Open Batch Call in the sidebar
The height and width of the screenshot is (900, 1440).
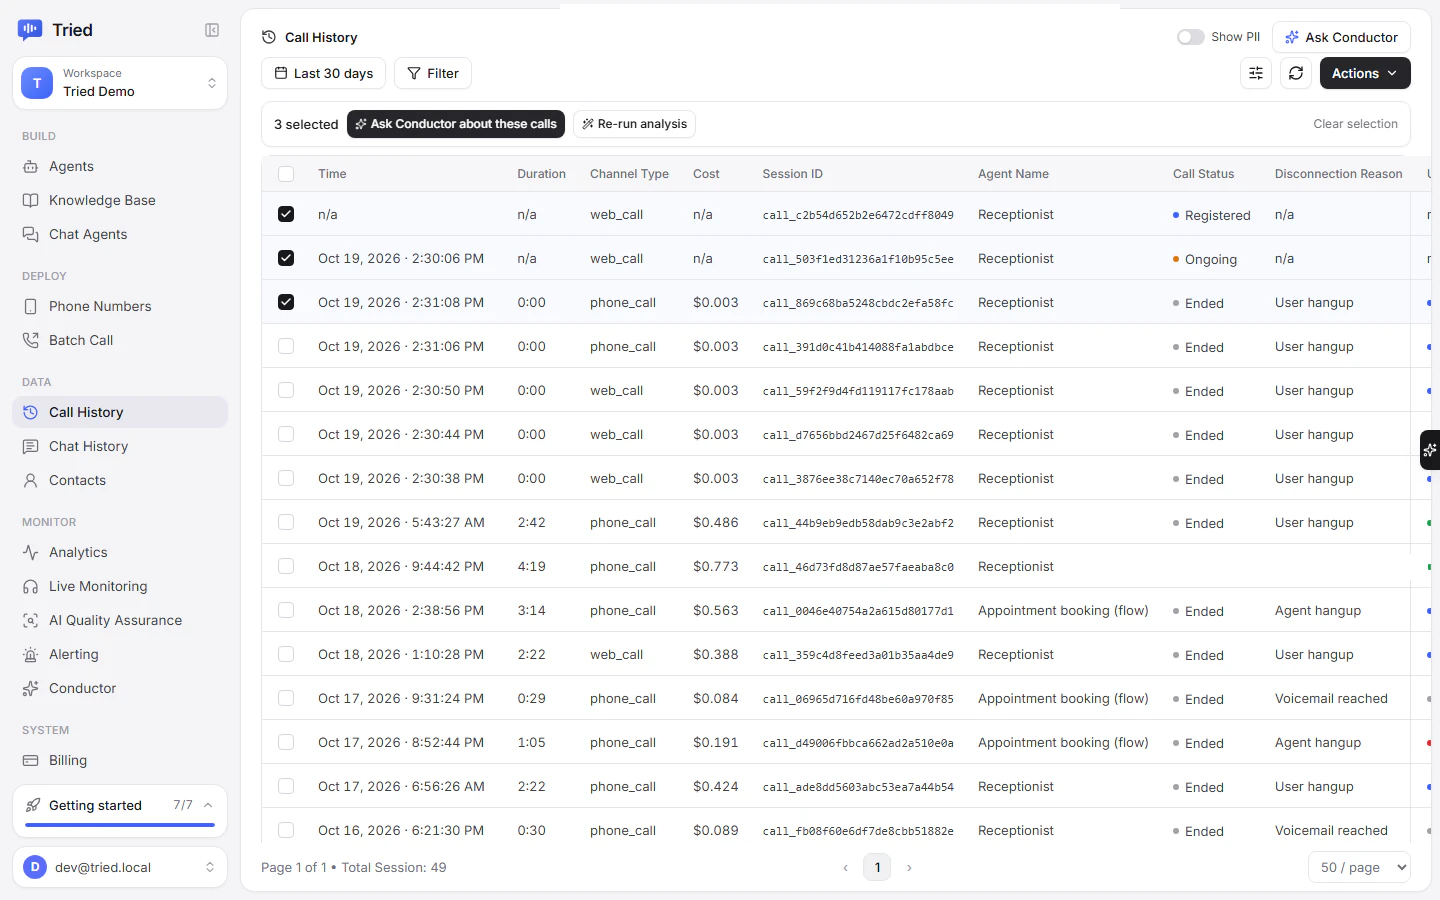(x=120, y=340)
